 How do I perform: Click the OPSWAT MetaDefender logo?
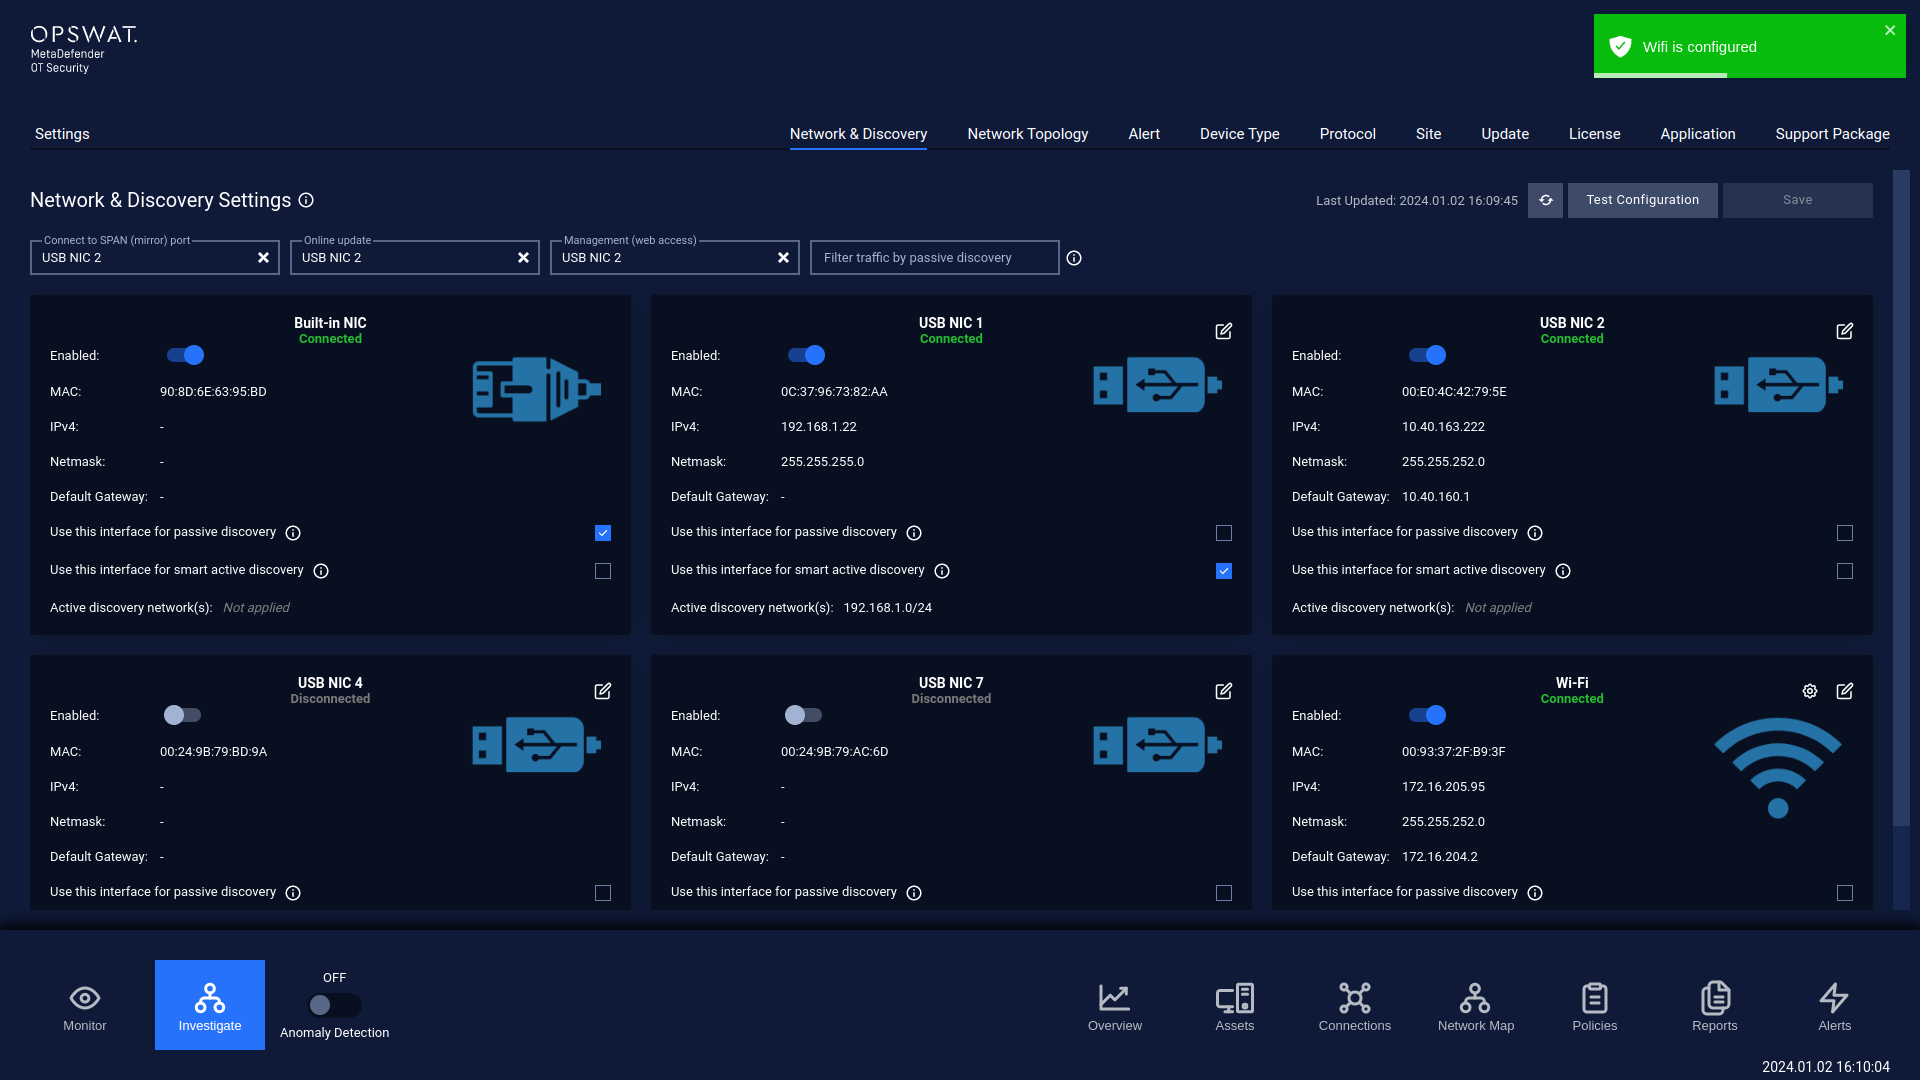(x=84, y=49)
